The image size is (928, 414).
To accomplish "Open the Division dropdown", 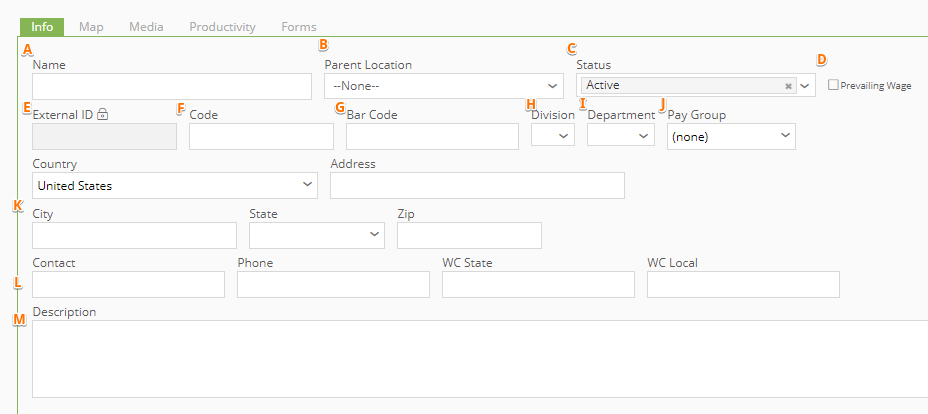I will point(553,136).
